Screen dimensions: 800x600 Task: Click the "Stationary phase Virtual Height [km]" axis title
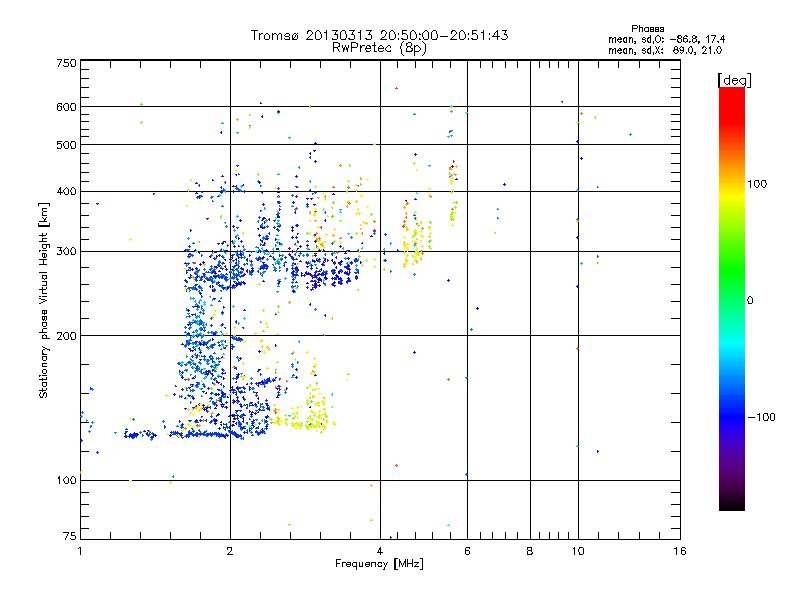pos(44,301)
